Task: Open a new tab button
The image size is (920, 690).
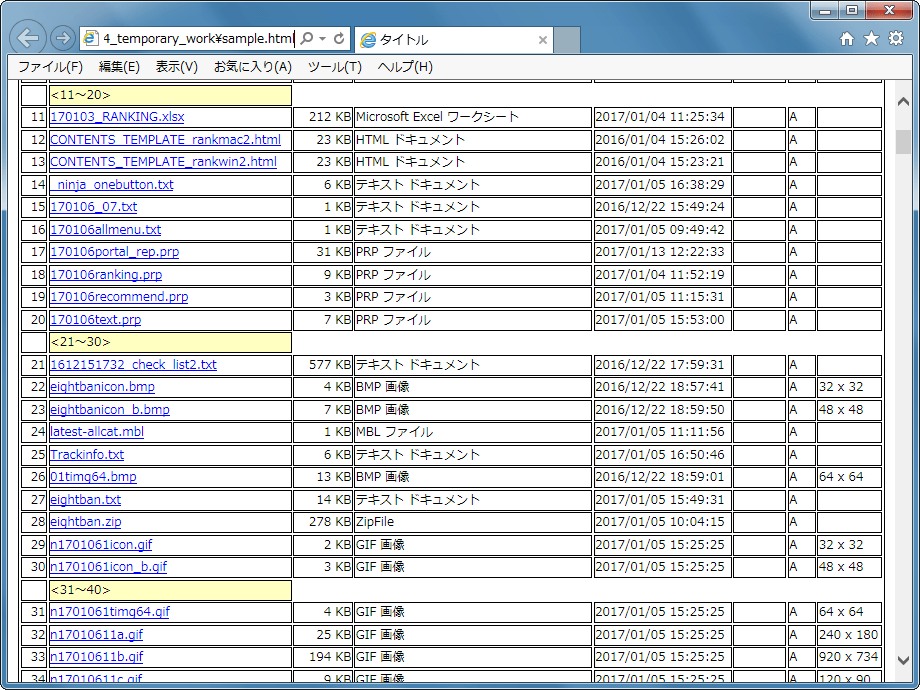Action: coord(567,40)
